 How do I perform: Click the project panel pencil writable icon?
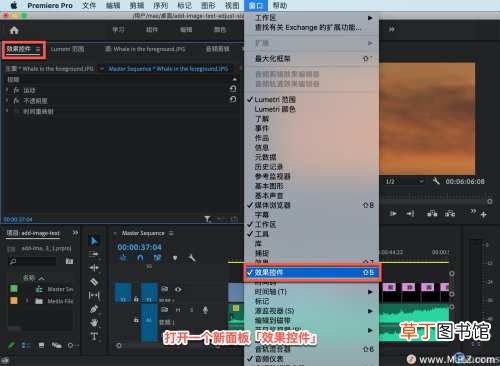(x=11, y=345)
